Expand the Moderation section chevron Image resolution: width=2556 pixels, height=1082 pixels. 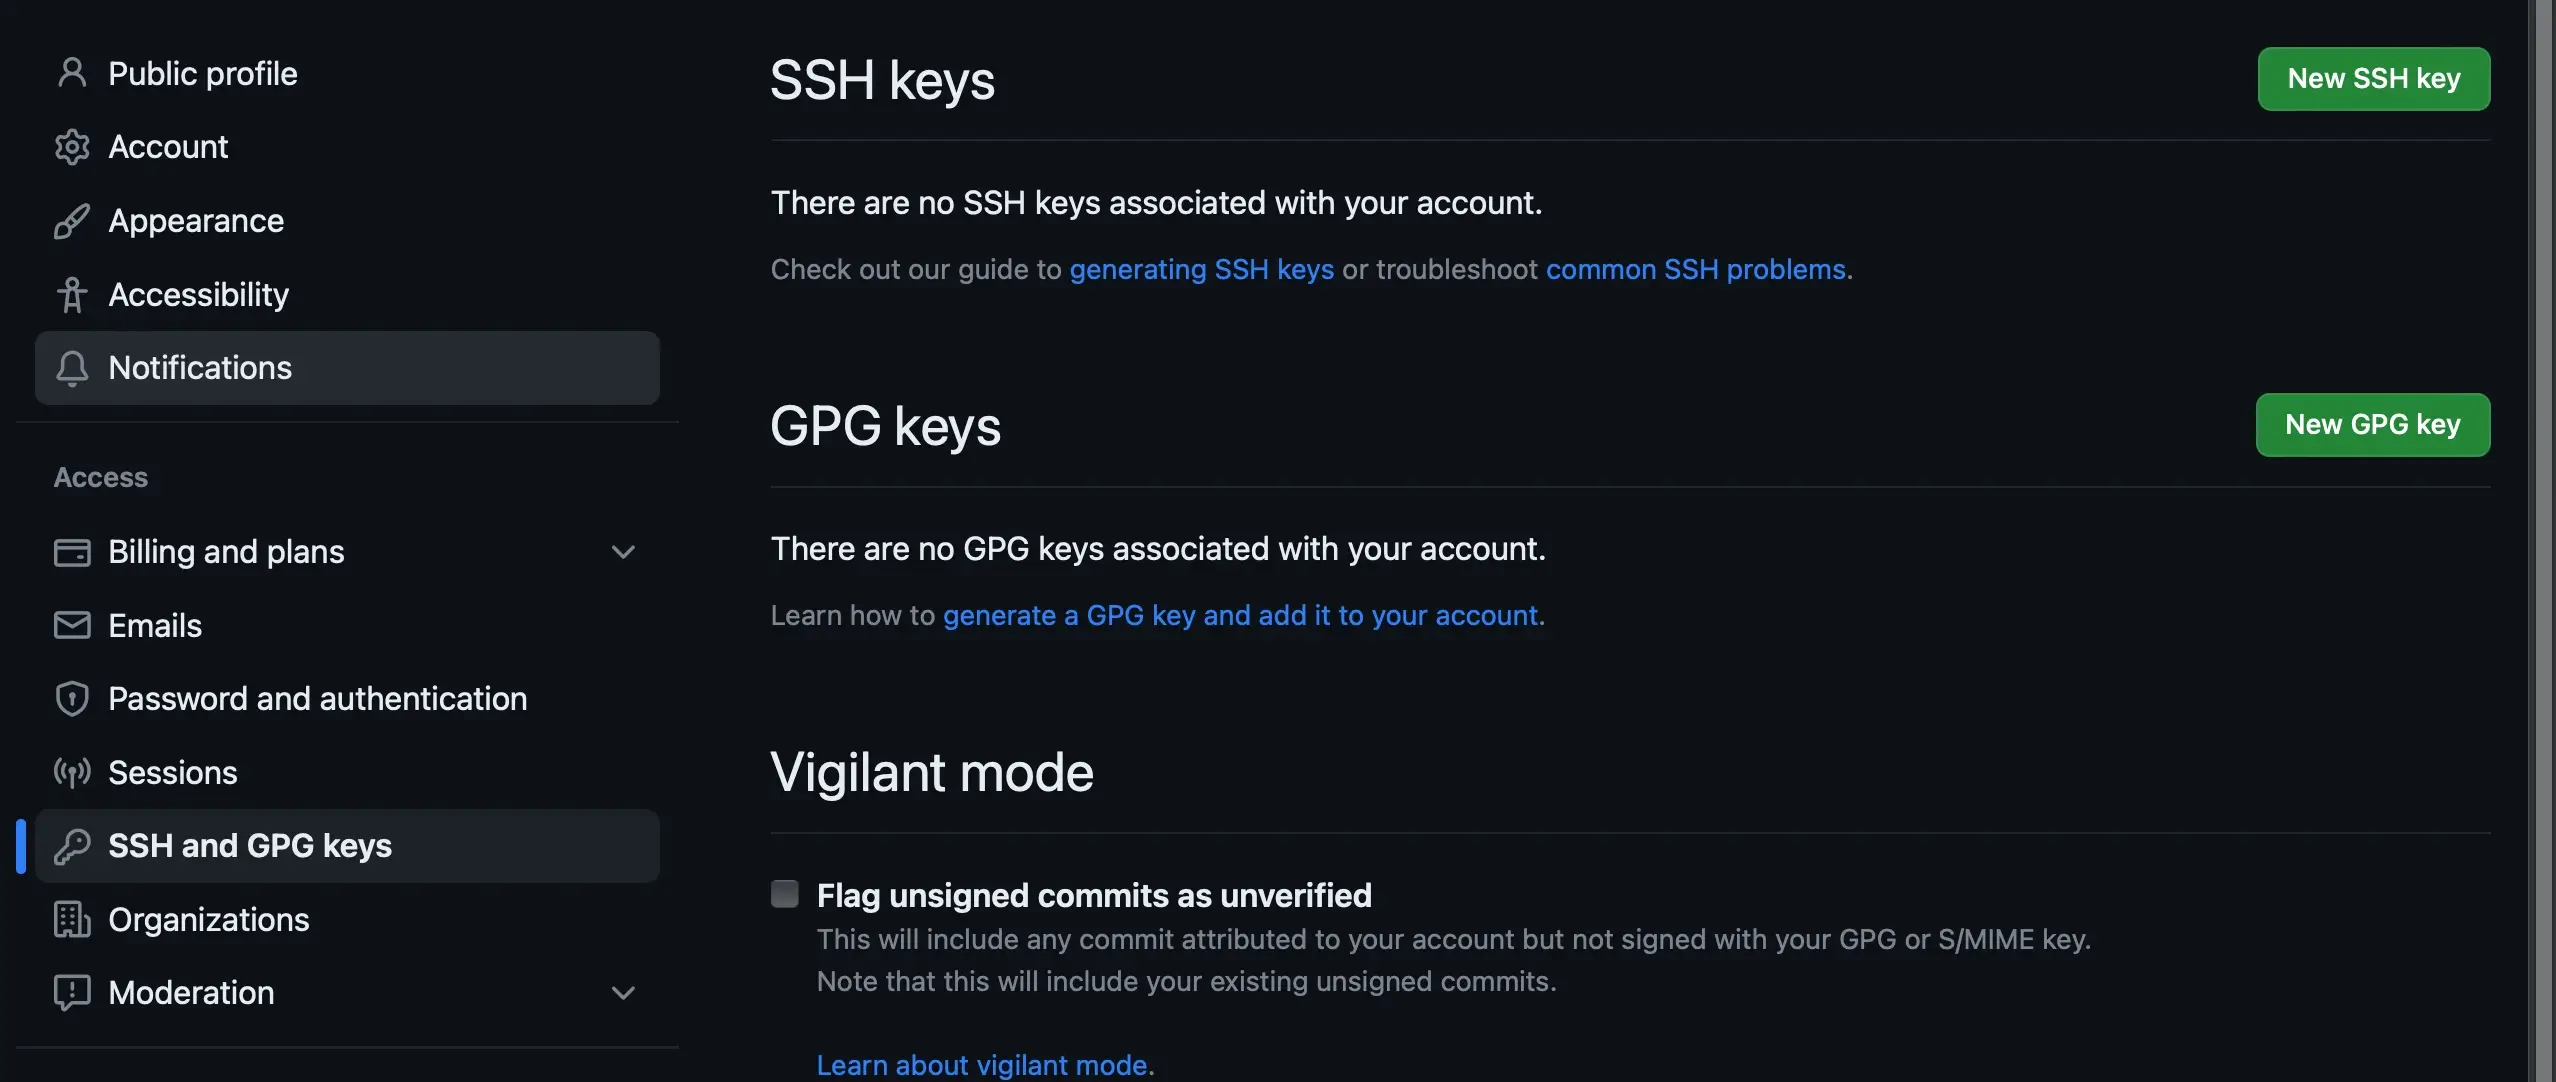pos(623,993)
